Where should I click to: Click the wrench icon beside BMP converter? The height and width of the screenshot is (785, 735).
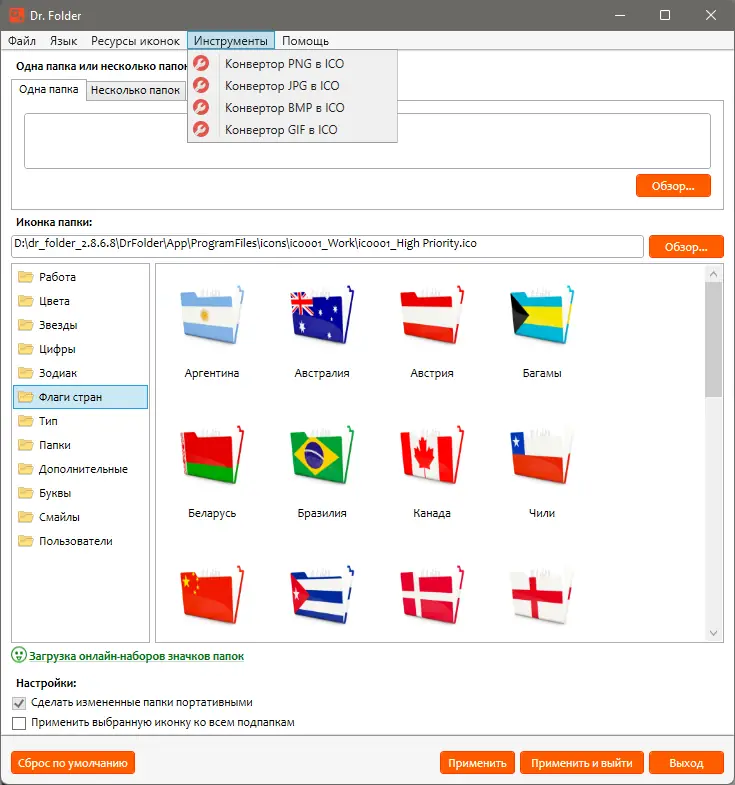pos(201,108)
